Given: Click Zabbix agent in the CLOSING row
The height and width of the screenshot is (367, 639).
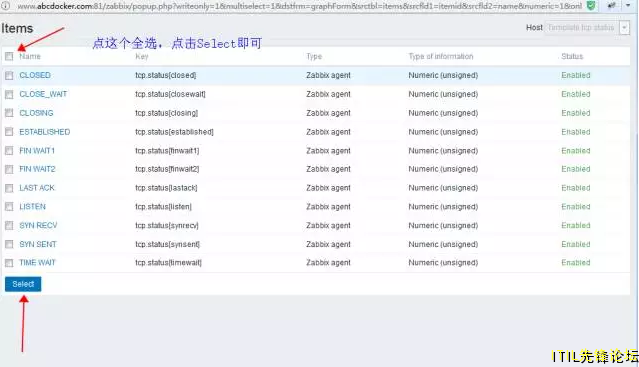Looking at the screenshot, I should tap(328, 113).
